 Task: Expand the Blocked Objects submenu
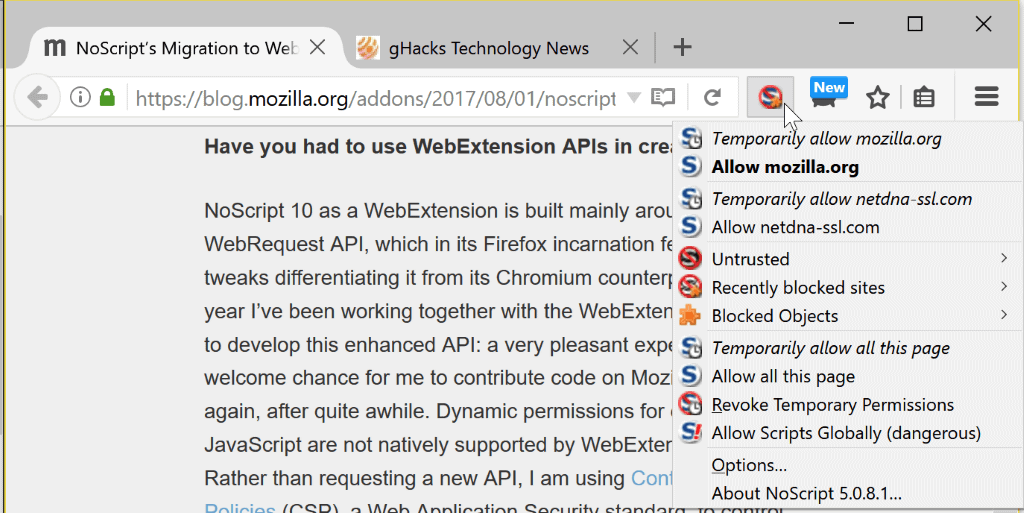(x=847, y=316)
